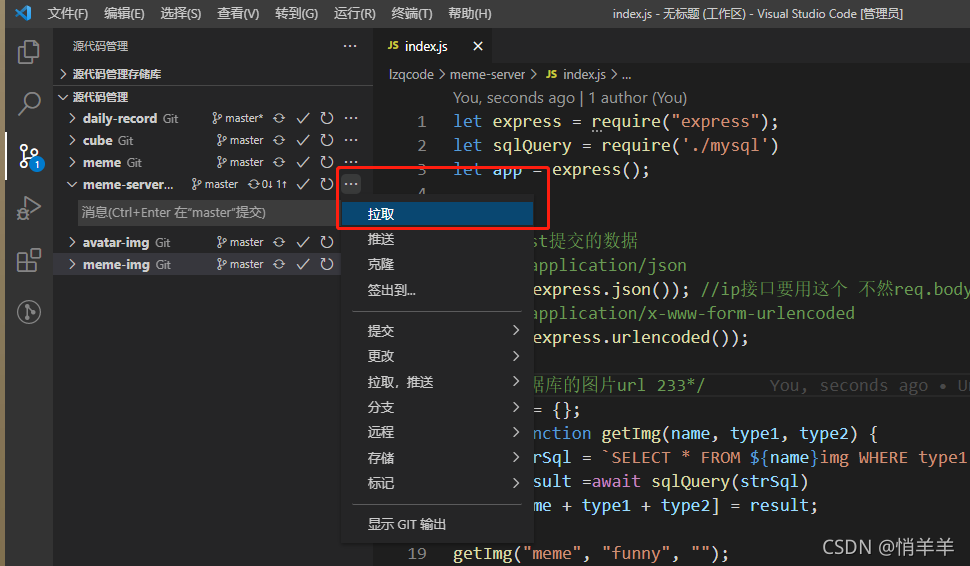Switch branch on daily-record master*

click(238, 118)
